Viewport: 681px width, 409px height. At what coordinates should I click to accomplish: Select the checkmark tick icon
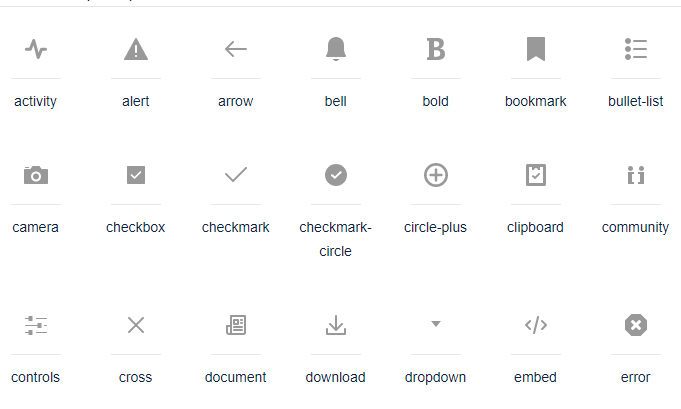tap(236, 175)
